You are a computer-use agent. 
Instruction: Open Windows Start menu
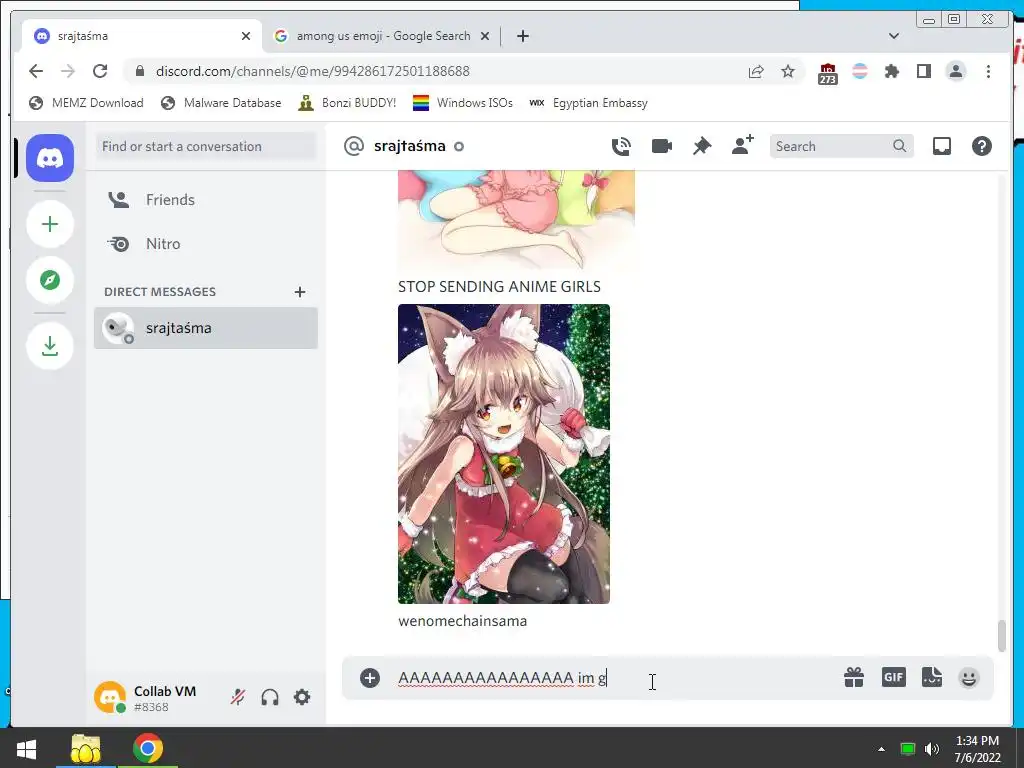pos(26,748)
